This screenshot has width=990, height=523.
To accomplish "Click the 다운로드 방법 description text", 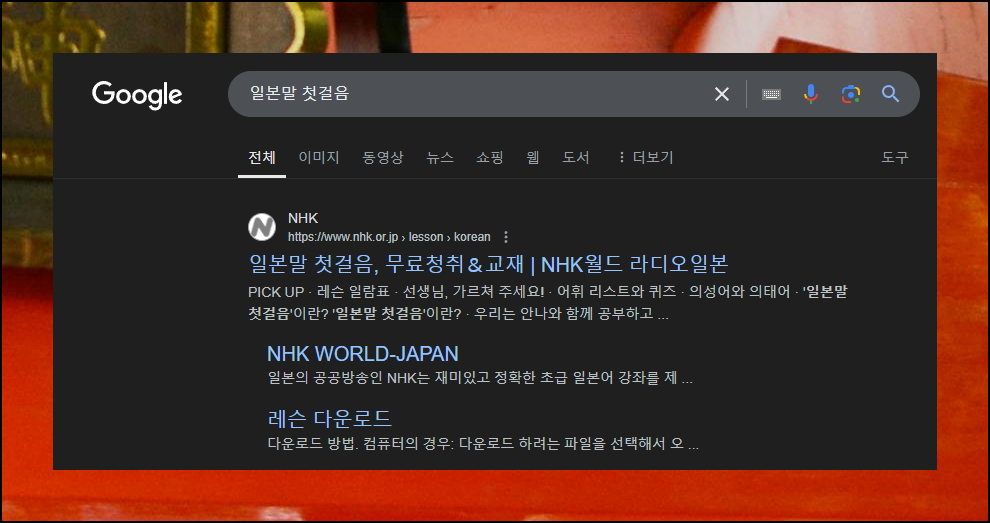I will tap(483, 444).
